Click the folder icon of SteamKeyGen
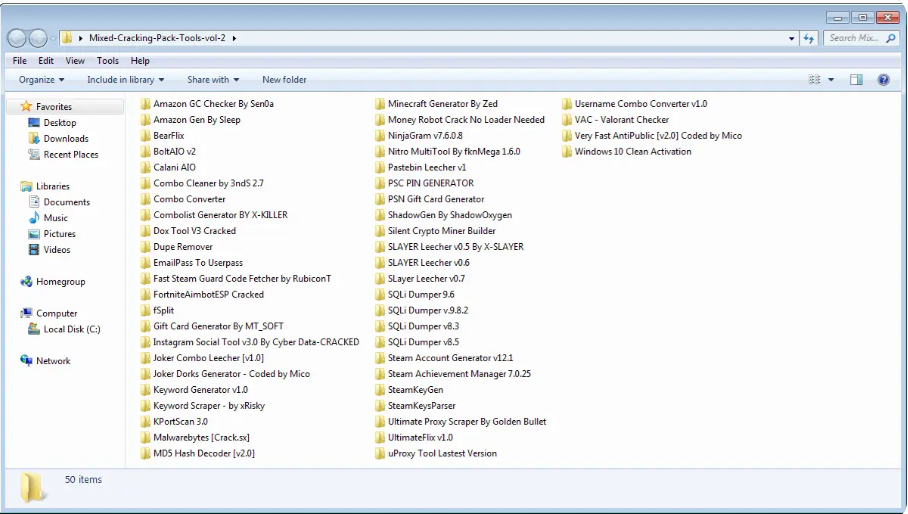The width and height of the screenshot is (908, 514). pyautogui.click(x=380, y=390)
